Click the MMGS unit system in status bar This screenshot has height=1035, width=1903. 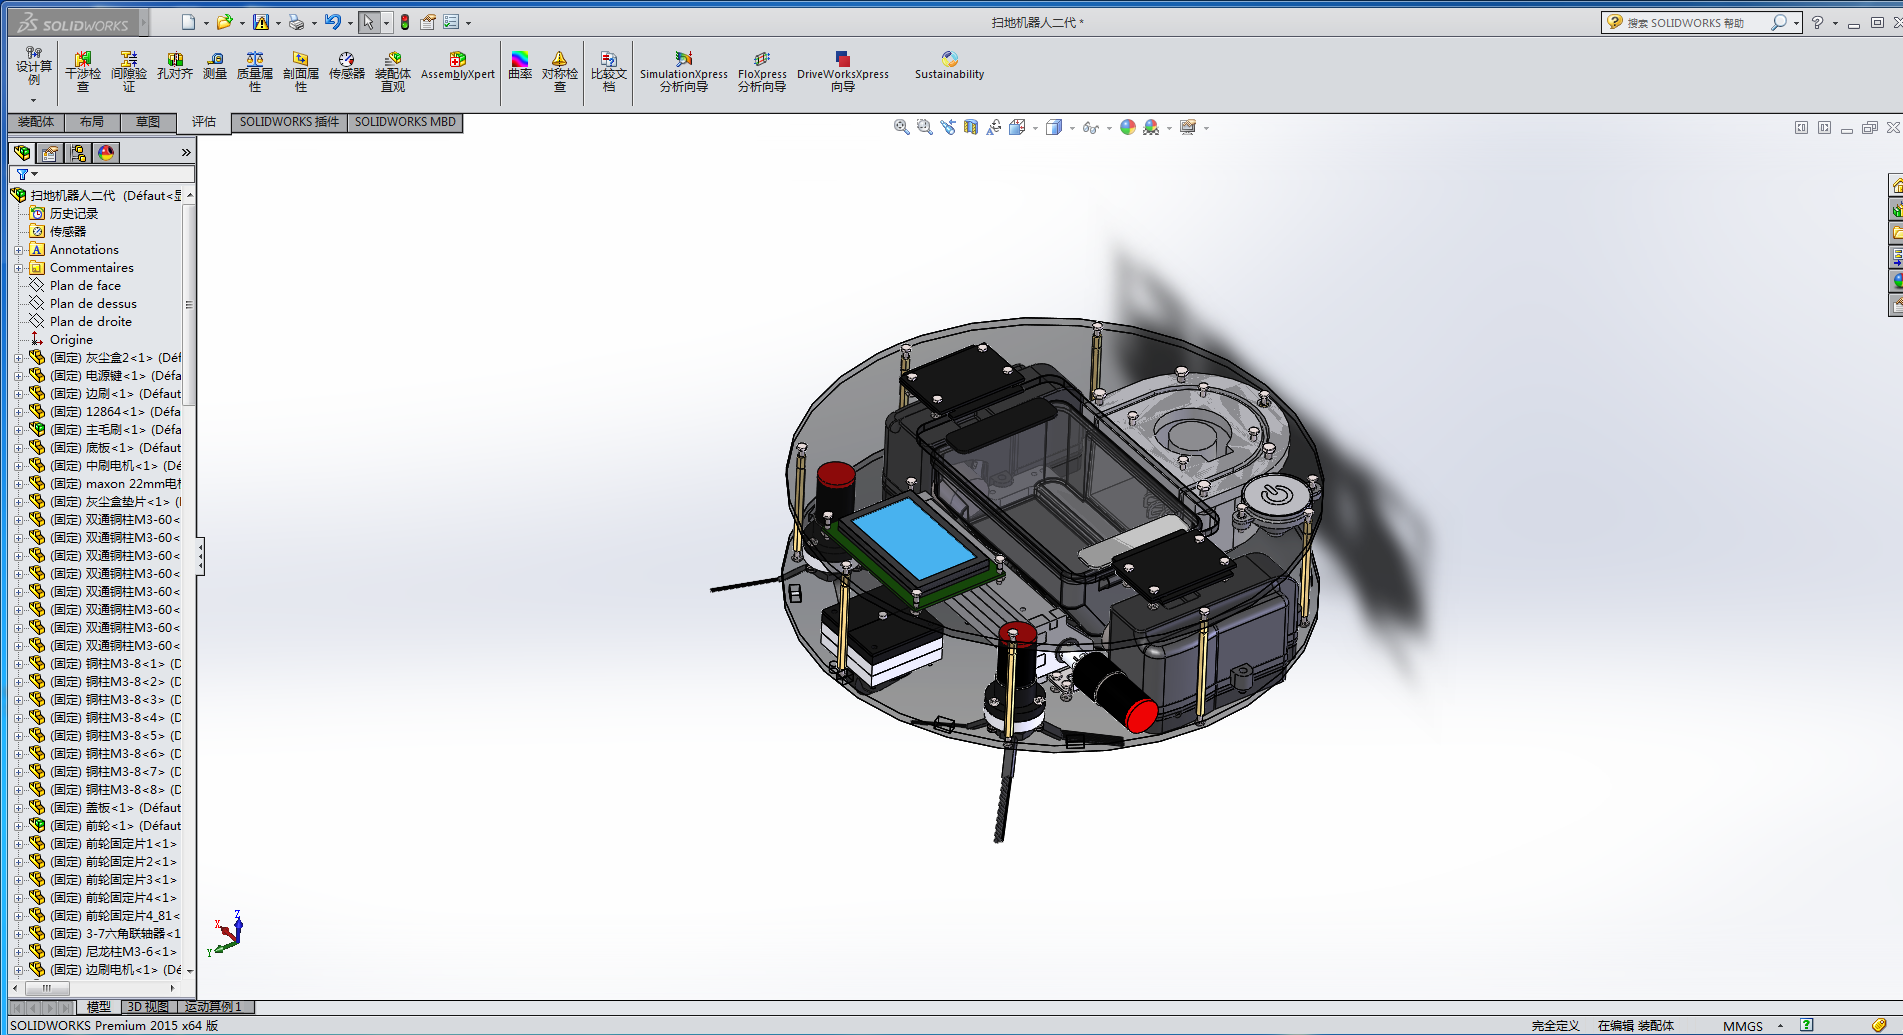(x=1743, y=1026)
